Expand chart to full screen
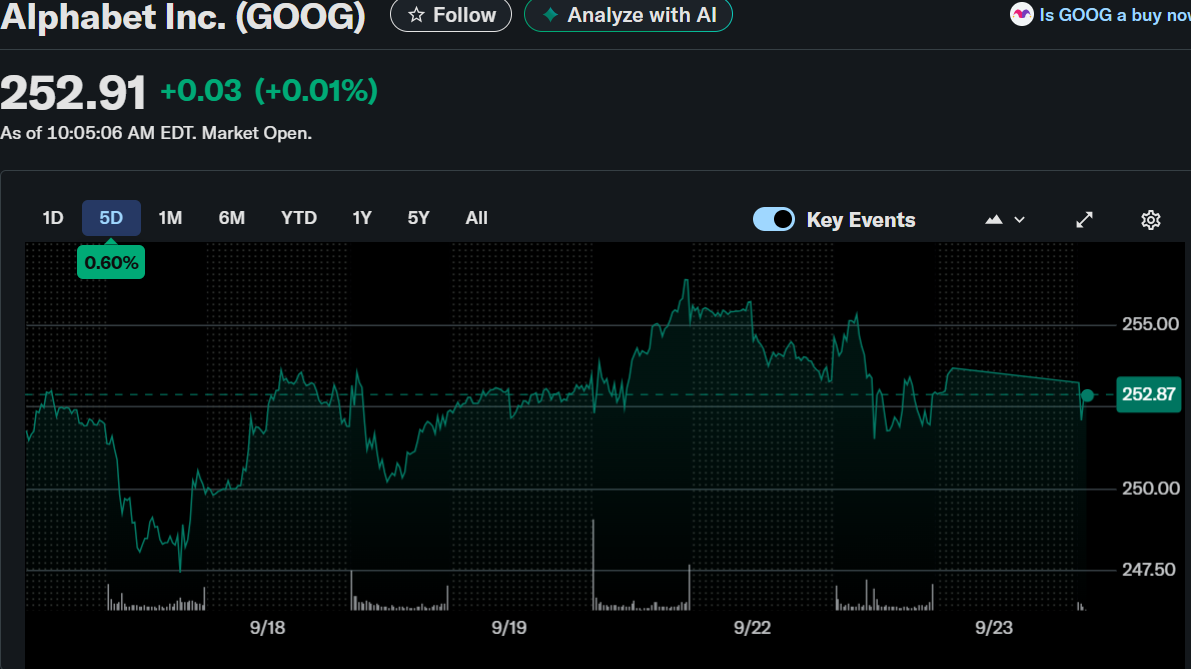The width and height of the screenshot is (1191, 669). tap(1085, 220)
